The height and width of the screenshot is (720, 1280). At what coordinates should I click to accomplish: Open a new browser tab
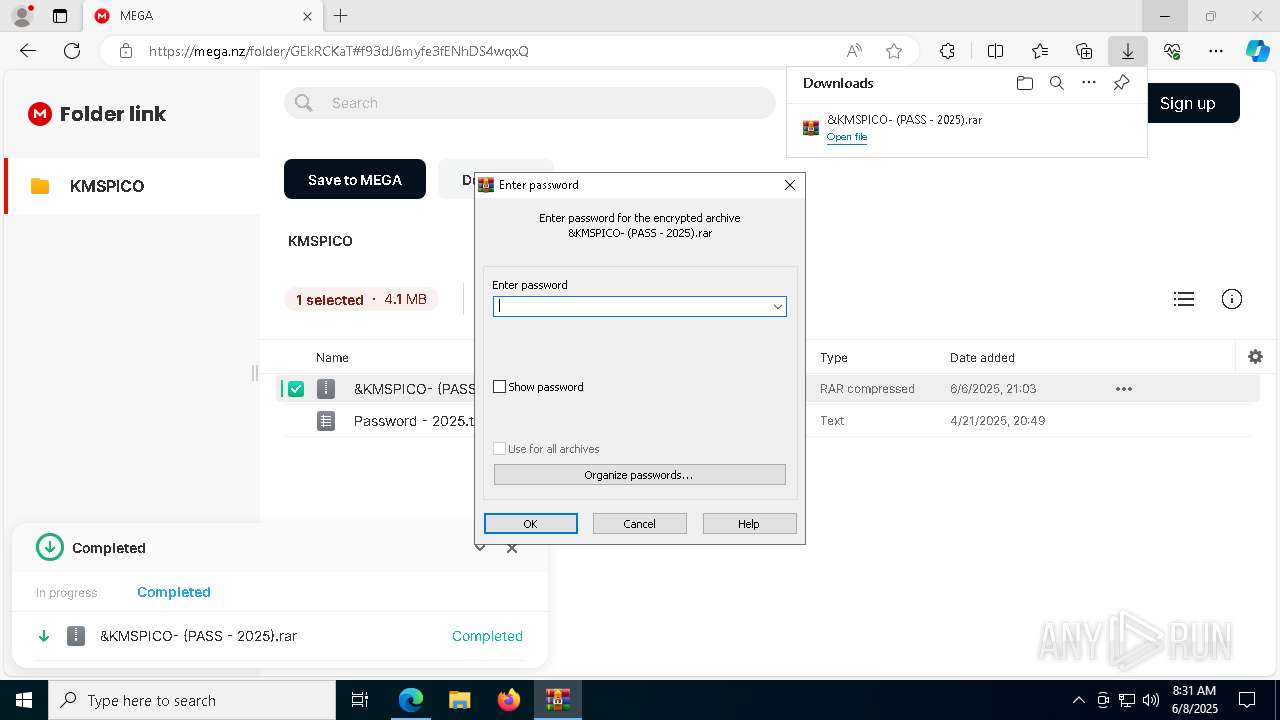(x=340, y=16)
